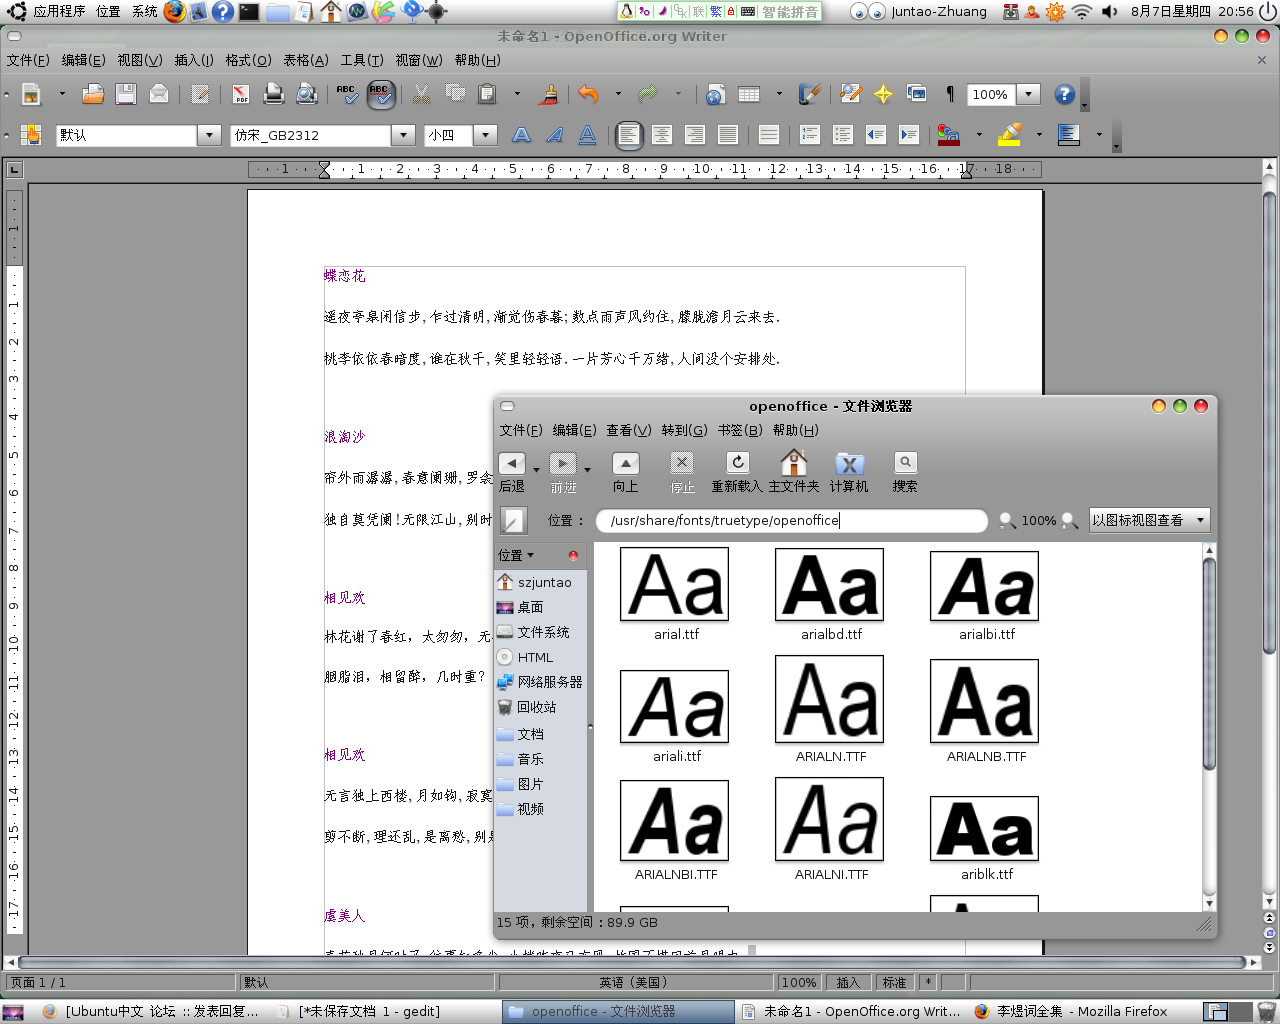Open file browser 书签(B) menu

click(x=740, y=430)
